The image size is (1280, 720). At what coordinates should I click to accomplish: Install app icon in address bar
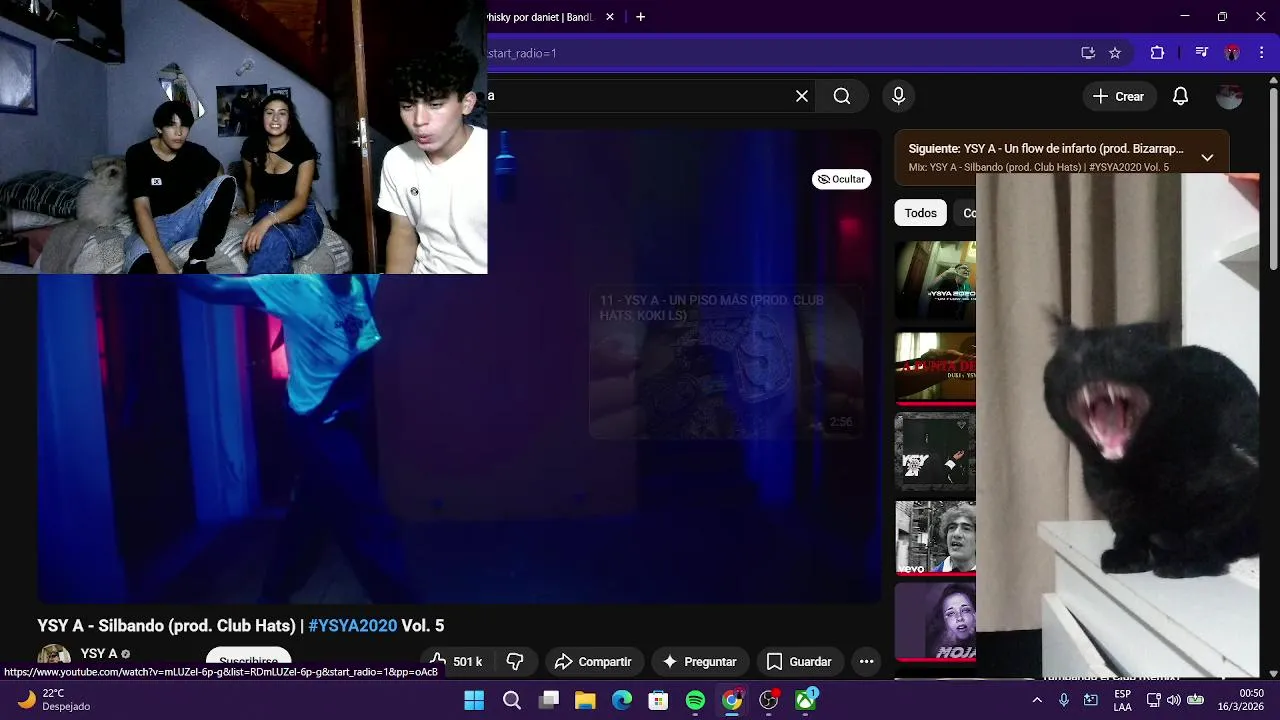pos(1088,53)
